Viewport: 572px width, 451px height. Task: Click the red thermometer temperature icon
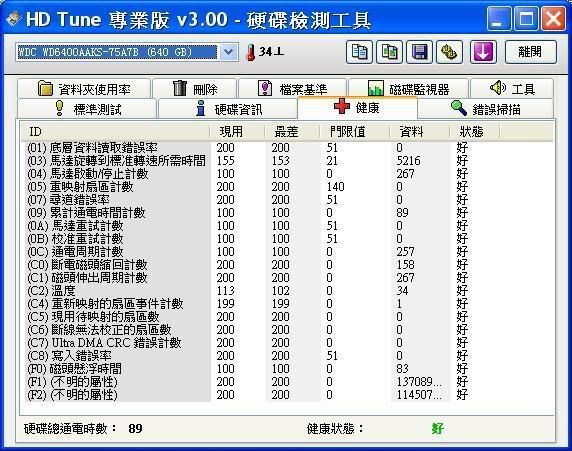click(251, 53)
